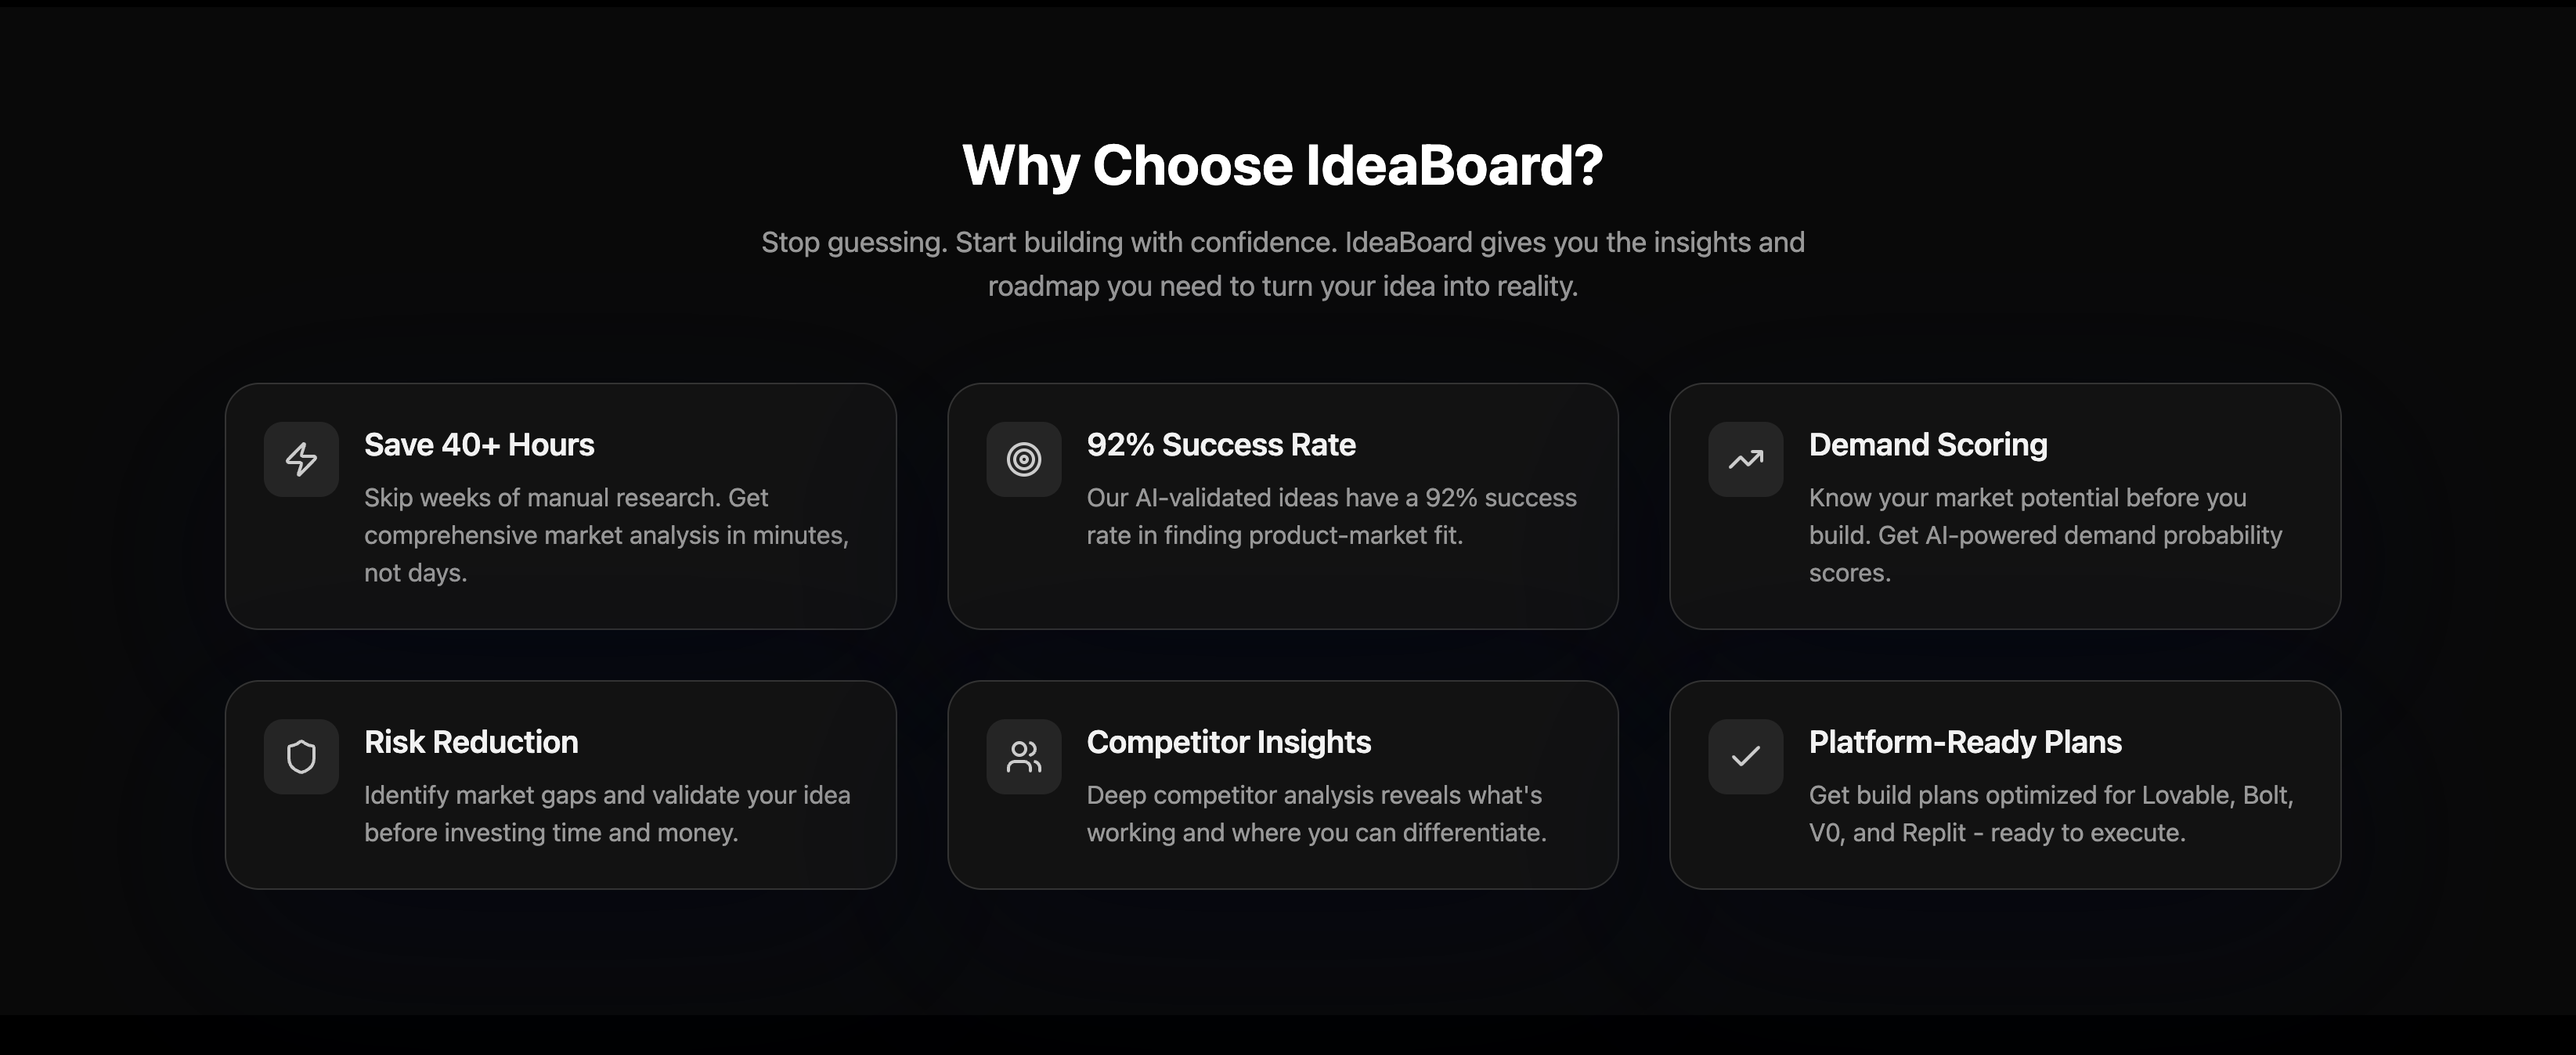Select the Risk Reduction title

click(471, 742)
